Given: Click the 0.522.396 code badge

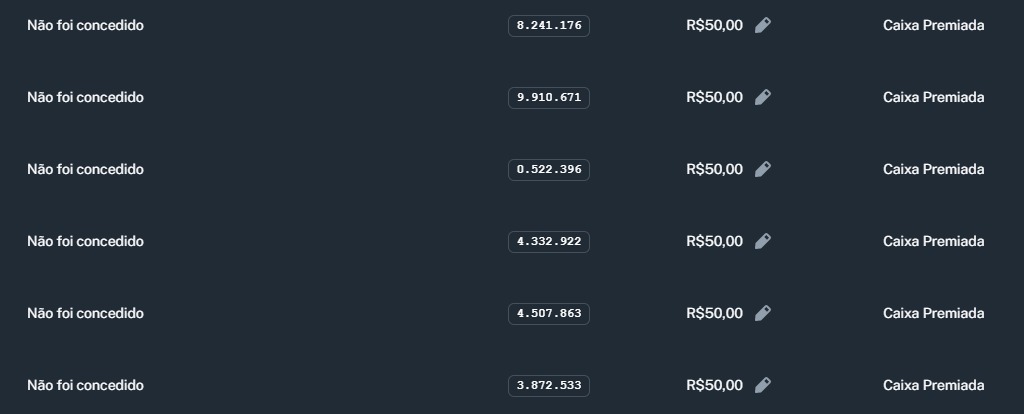Looking at the screenshot, I should tap(549, 170).
